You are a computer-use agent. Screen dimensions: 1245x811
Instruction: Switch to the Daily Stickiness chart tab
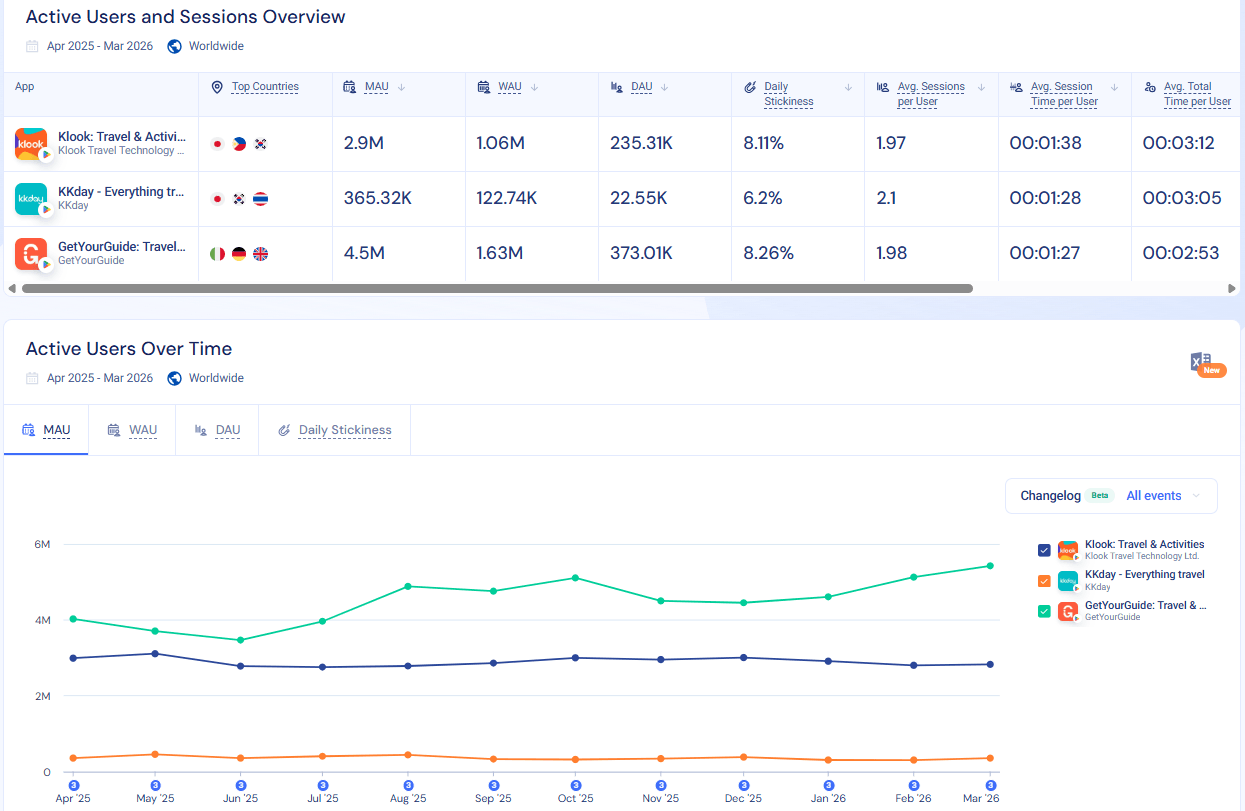tap(334, 430)
